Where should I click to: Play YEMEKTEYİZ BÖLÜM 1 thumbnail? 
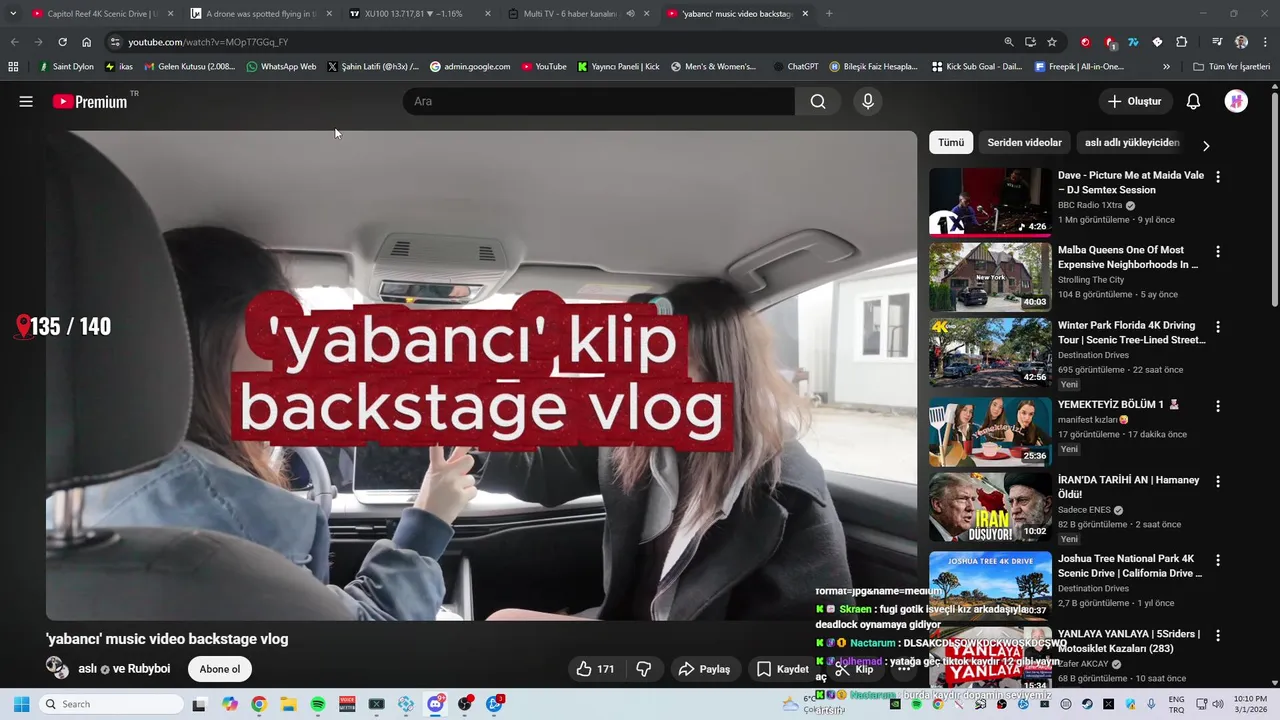click(990, 431)
